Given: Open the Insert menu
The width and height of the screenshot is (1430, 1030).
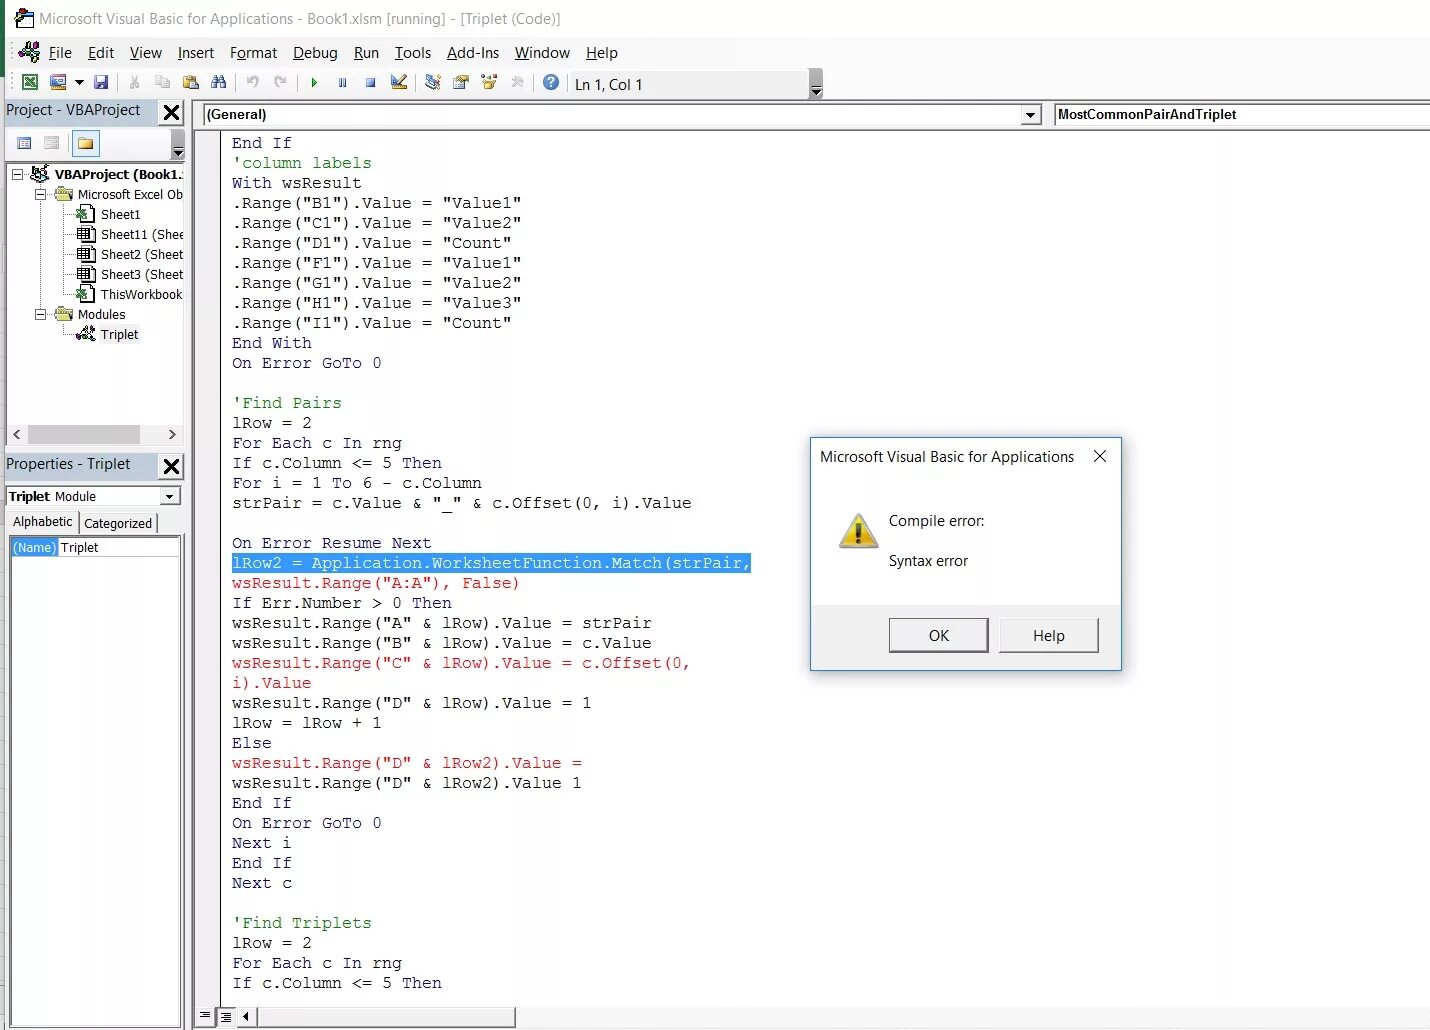Looking at the screenshot, I should pos(196,53).
